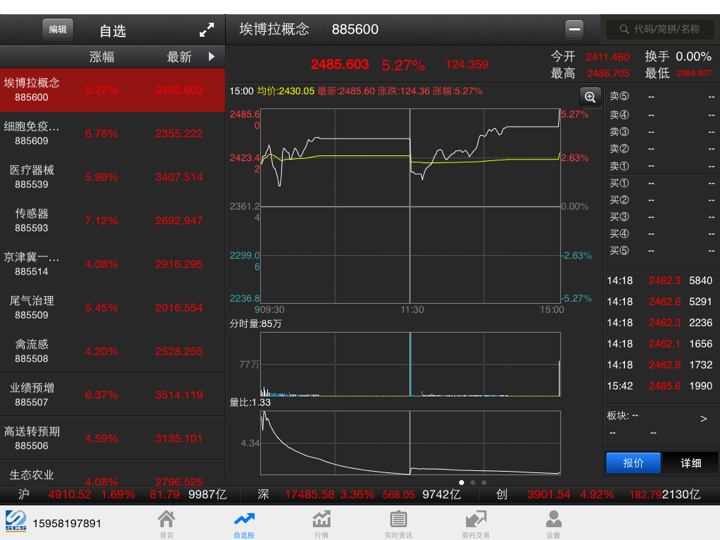The height and width of the screenshot is (540, 720).
Task: Switch to the 详细 detail view
Action: click(691, 463)
